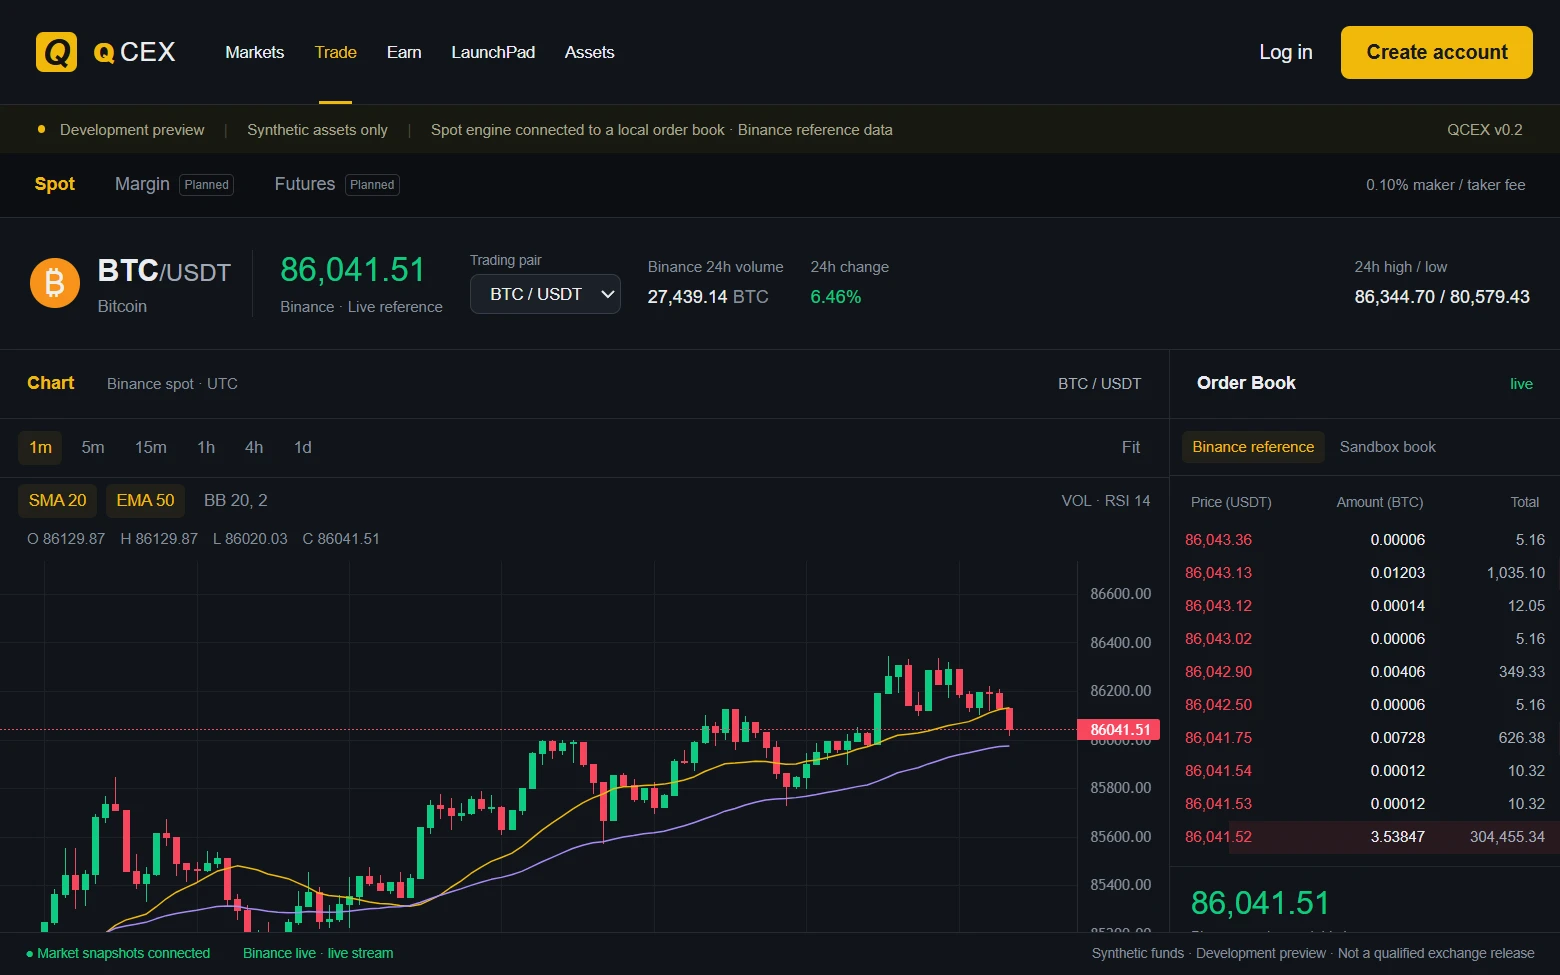Select the Spot trading tab
The height and width of the screenshot is (975, 1560).
click(x=55, y=184)
